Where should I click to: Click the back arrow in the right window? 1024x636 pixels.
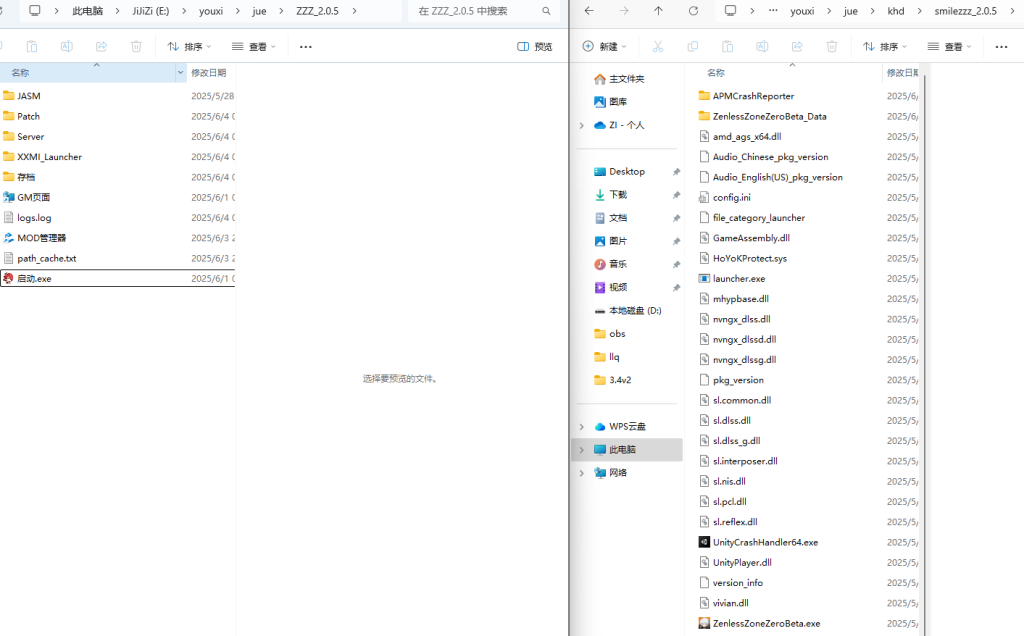click(589, 11)
